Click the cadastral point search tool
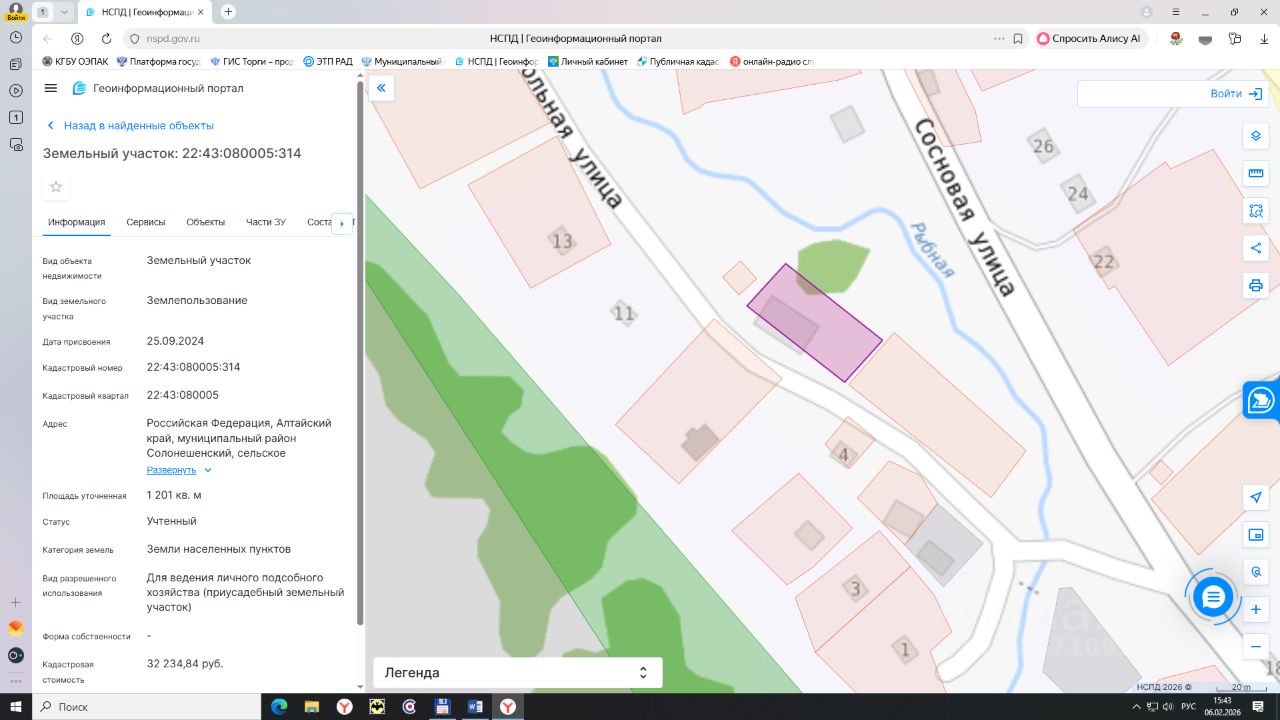 point(1256,572)
